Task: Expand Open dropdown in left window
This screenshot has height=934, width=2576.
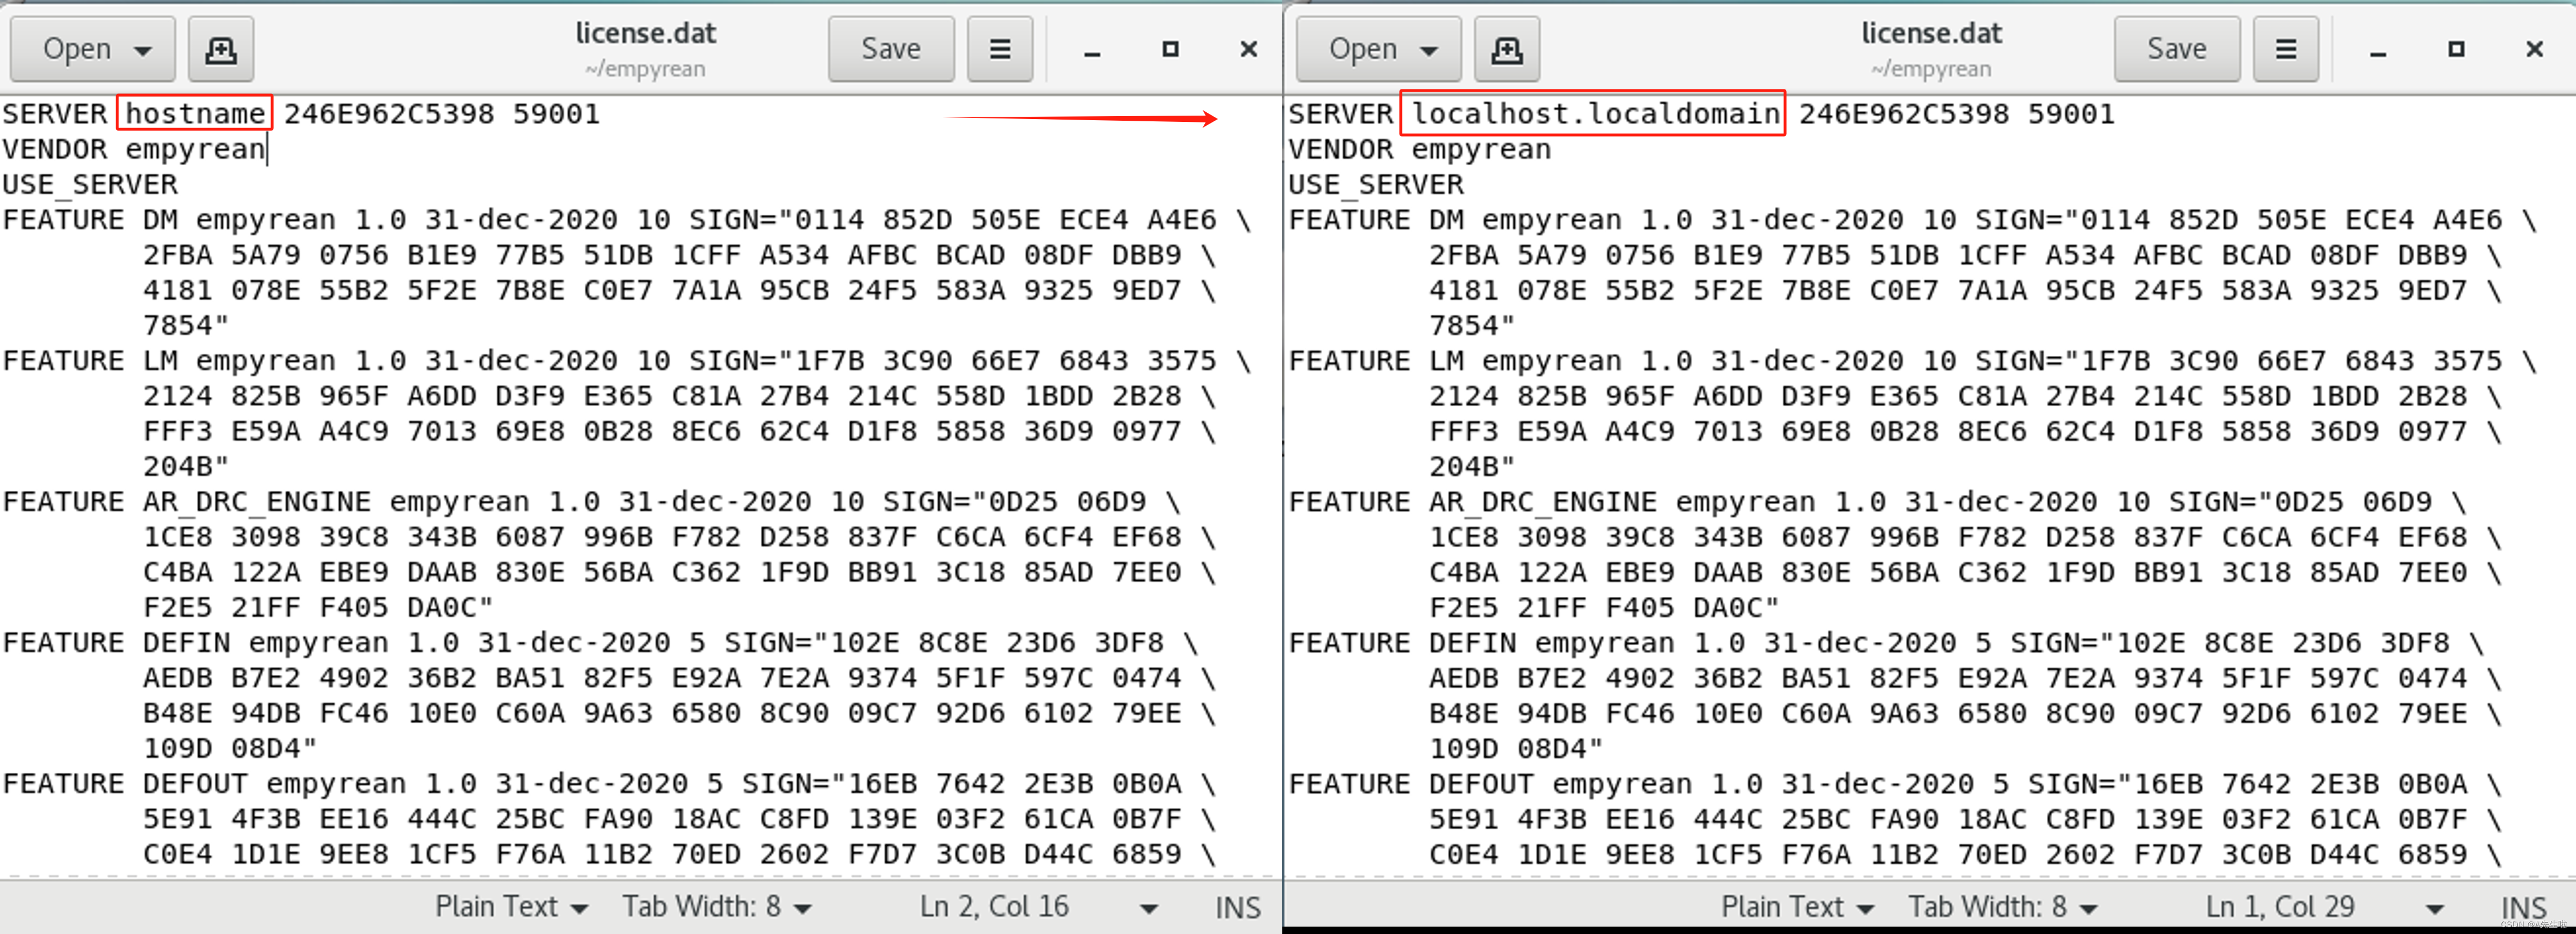Action: click(x=143, y=50)
